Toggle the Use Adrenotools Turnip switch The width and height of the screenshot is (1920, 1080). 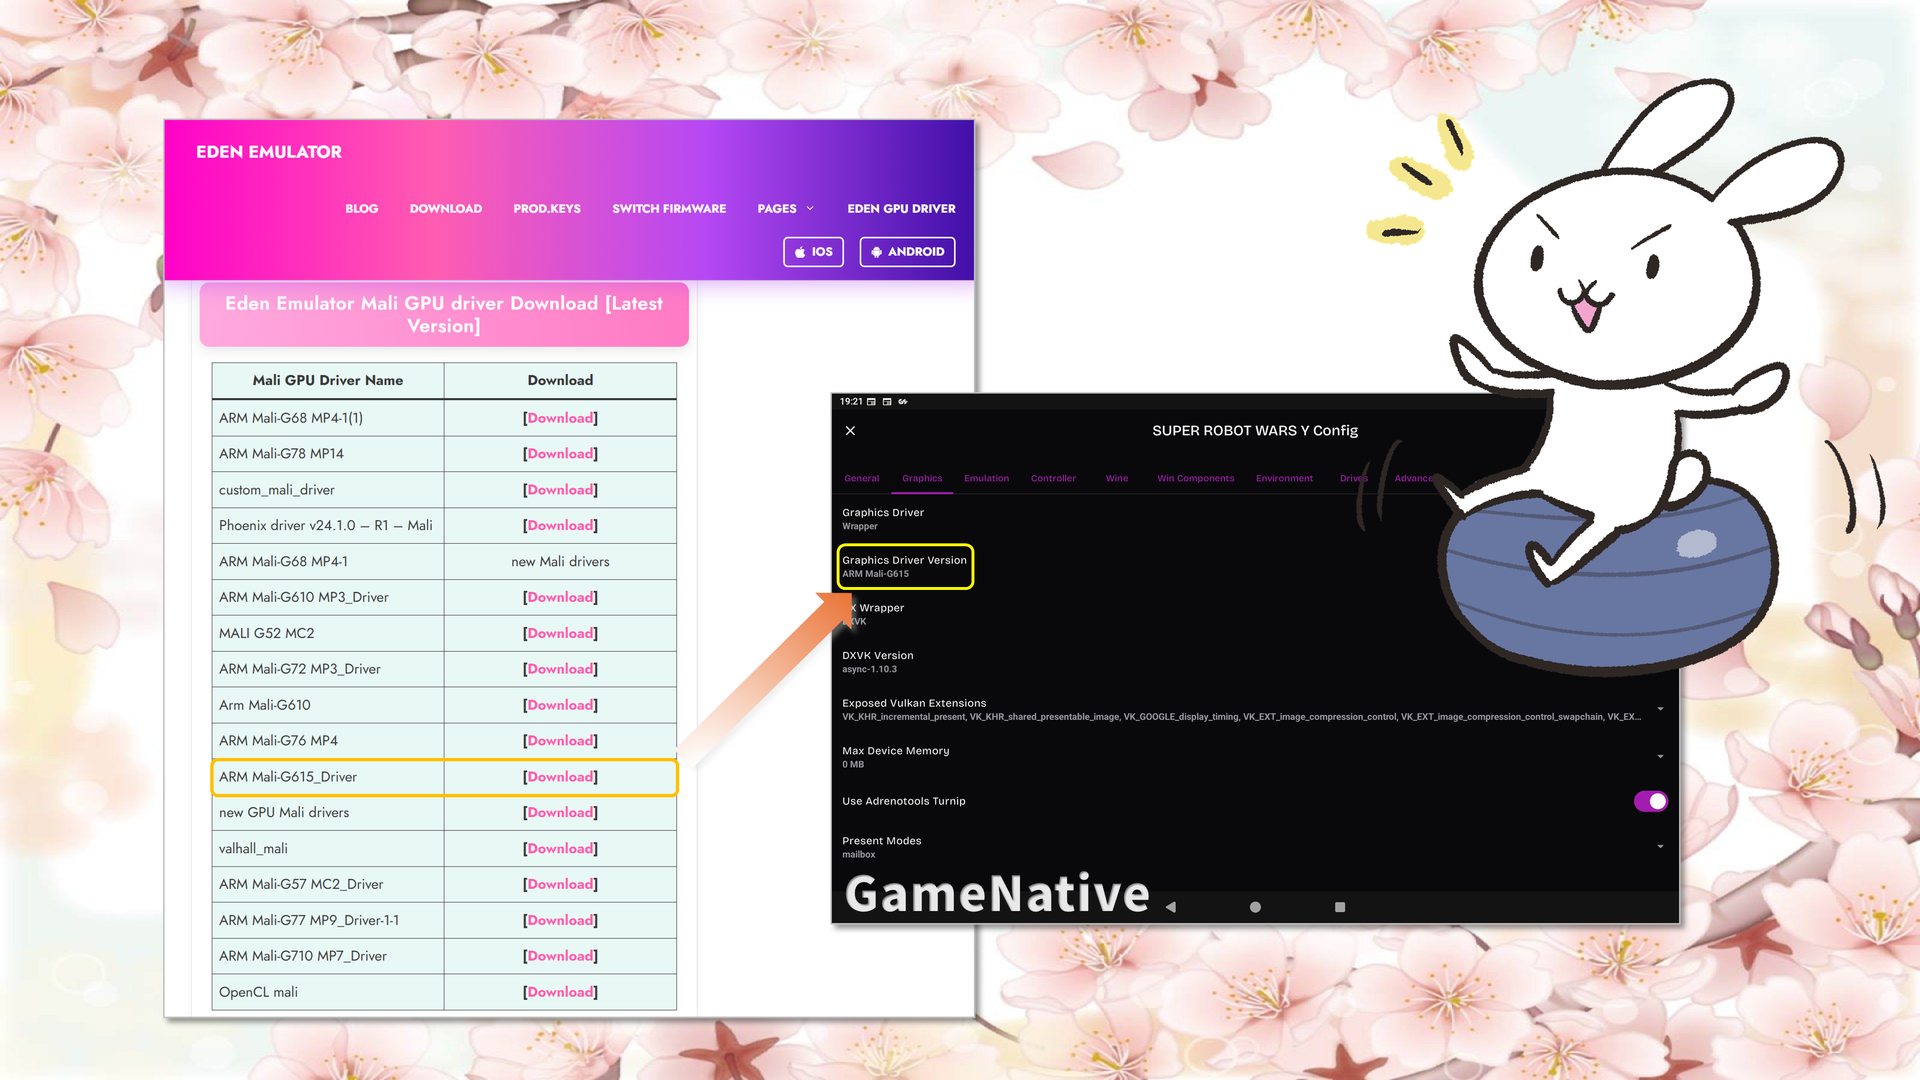pyautogui.click(x=1650, y=801)
